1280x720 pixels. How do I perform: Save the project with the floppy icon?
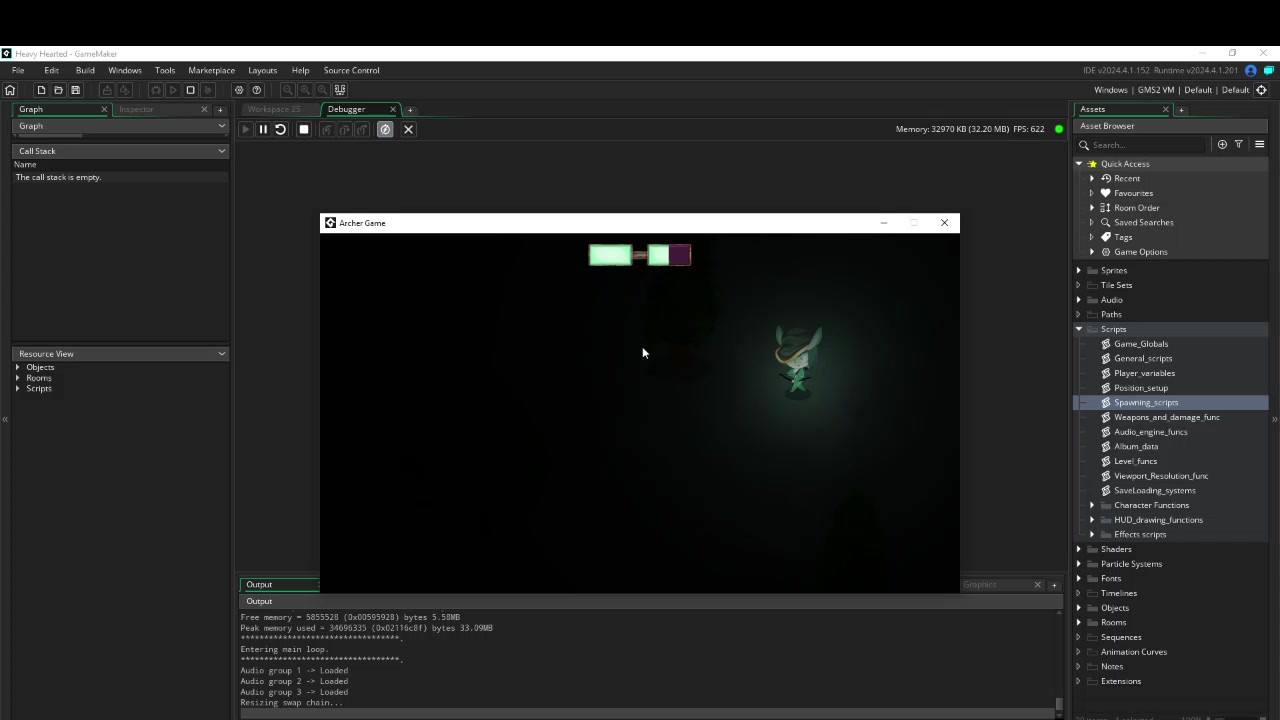click(75, 90)
